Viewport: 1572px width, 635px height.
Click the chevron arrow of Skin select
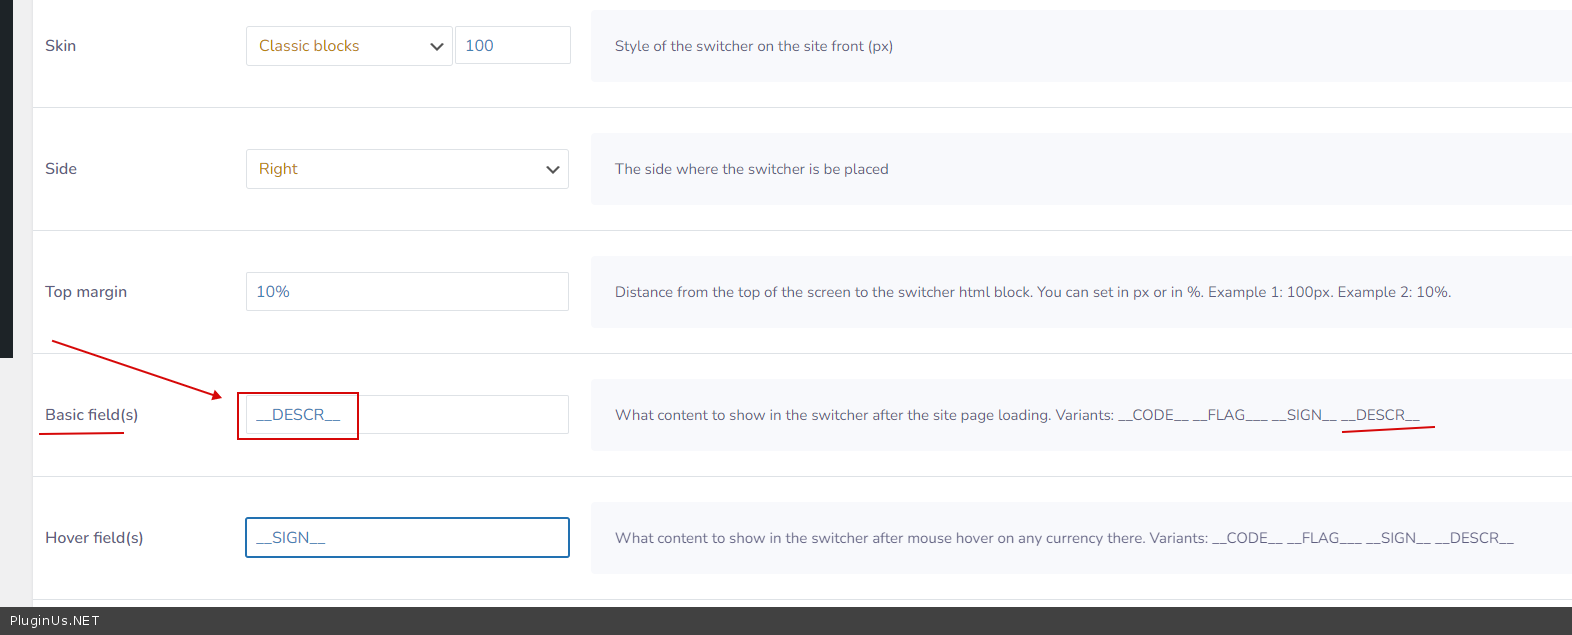436,47
